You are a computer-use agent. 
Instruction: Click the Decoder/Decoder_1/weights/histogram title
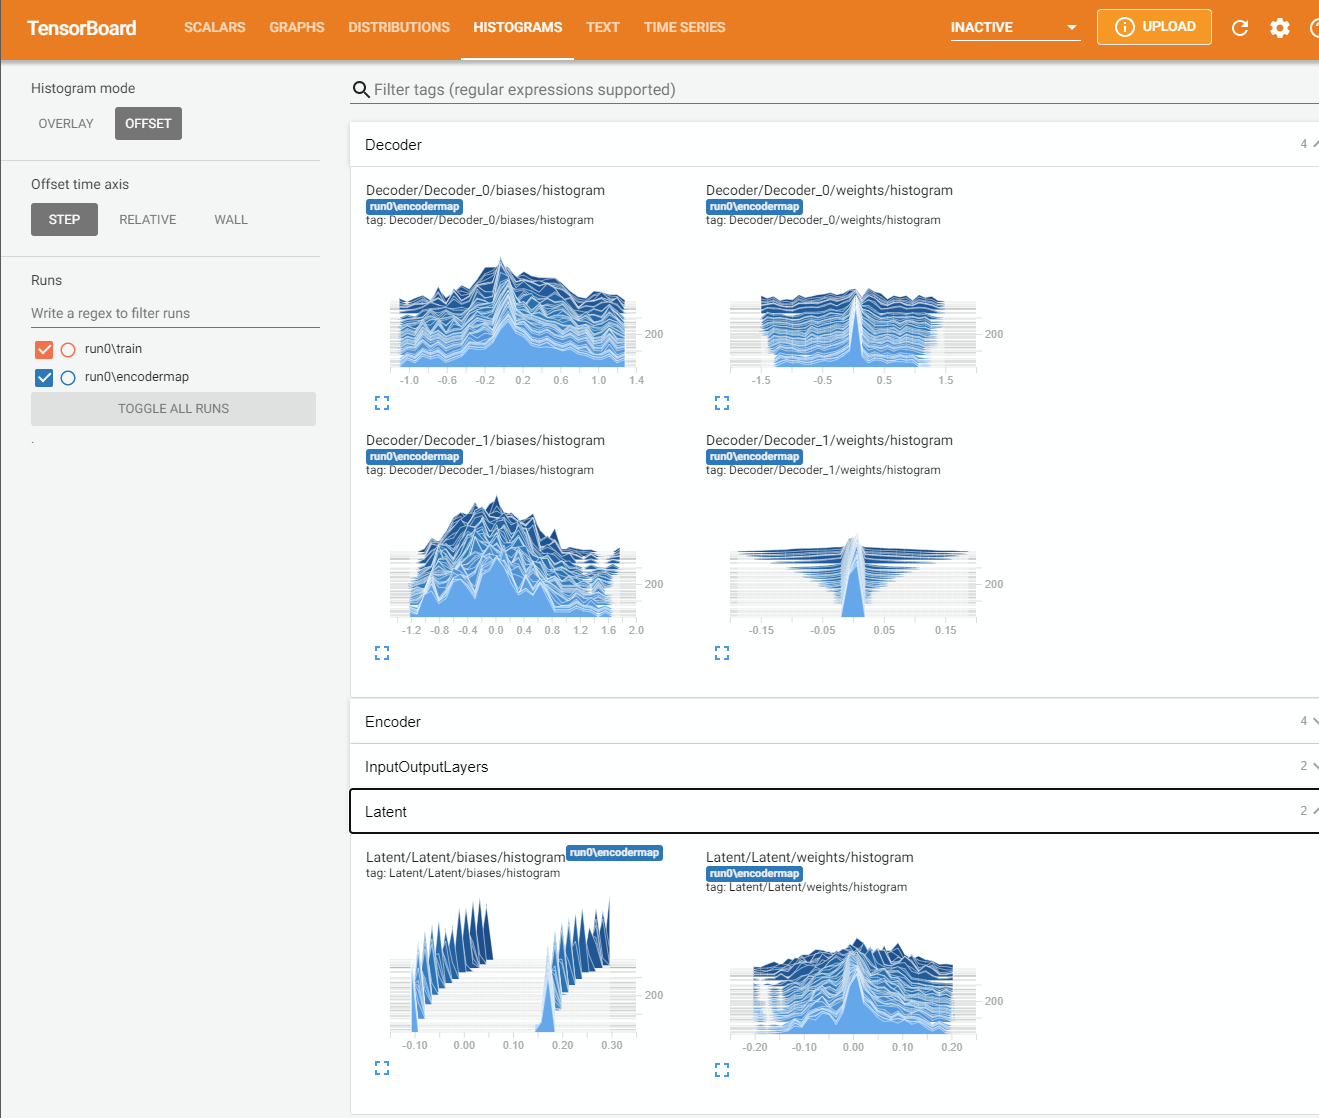[829, 440]
